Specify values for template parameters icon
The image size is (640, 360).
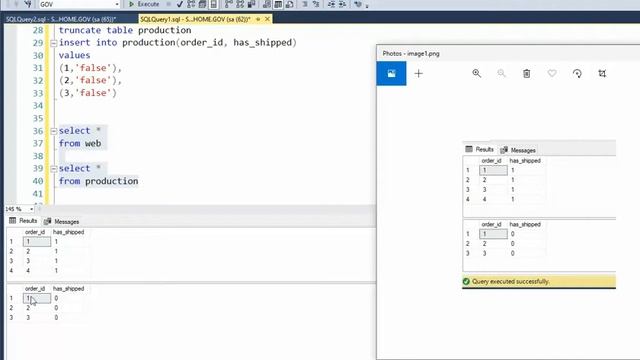point(358,4)
